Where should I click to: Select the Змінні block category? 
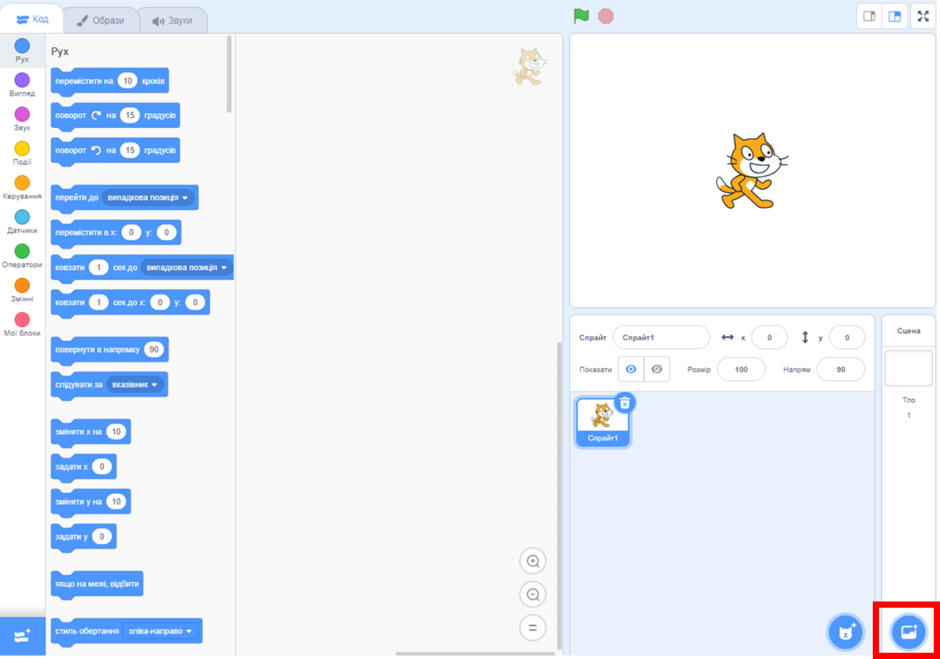coord(22,290)
